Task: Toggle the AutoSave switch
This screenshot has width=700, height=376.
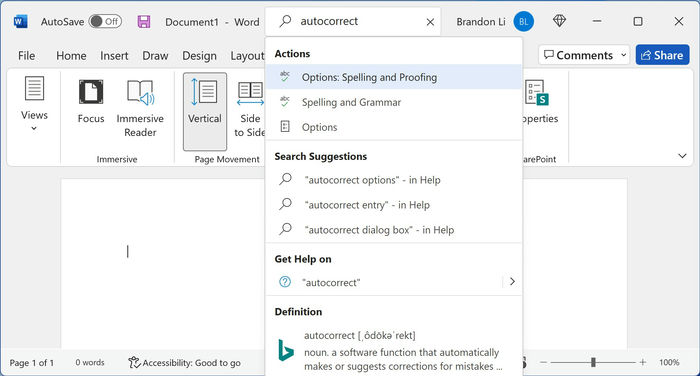Action: click(x=105, y=21)
